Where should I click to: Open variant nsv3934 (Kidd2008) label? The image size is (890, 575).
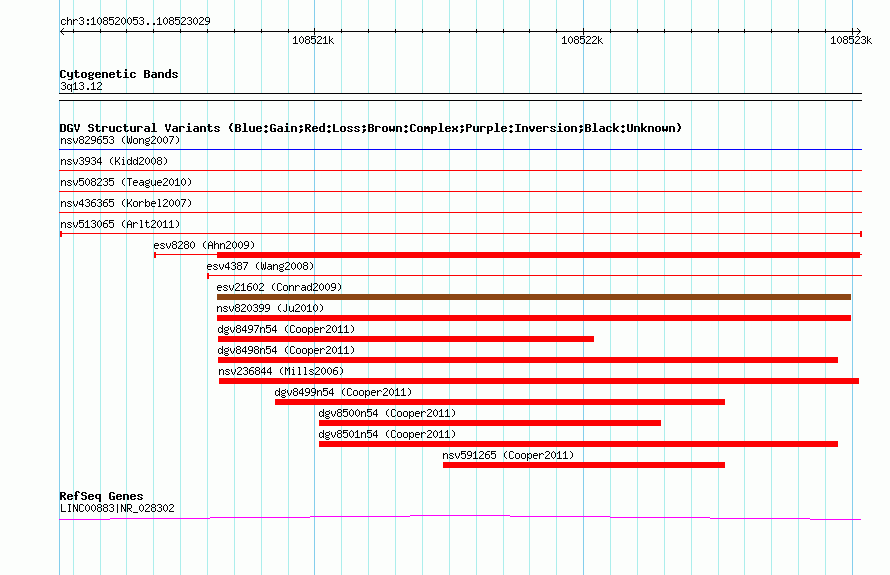[x=114, y=161]
